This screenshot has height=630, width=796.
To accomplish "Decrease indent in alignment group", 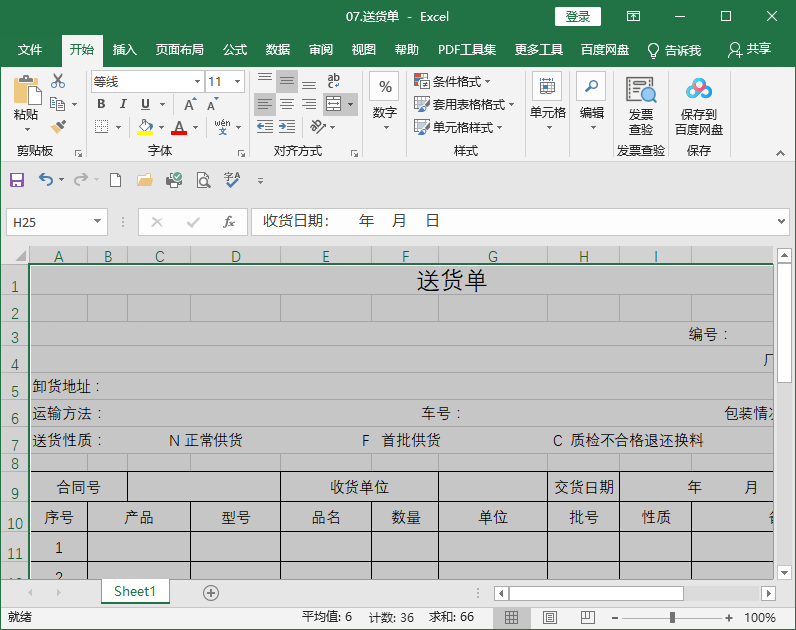I will 264,126.
